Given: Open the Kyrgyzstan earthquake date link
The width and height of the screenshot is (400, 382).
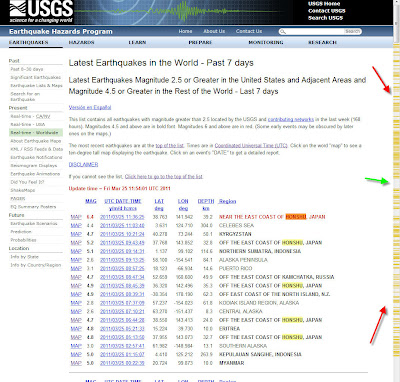Looking at the screenshot, I should coord(122,234).
